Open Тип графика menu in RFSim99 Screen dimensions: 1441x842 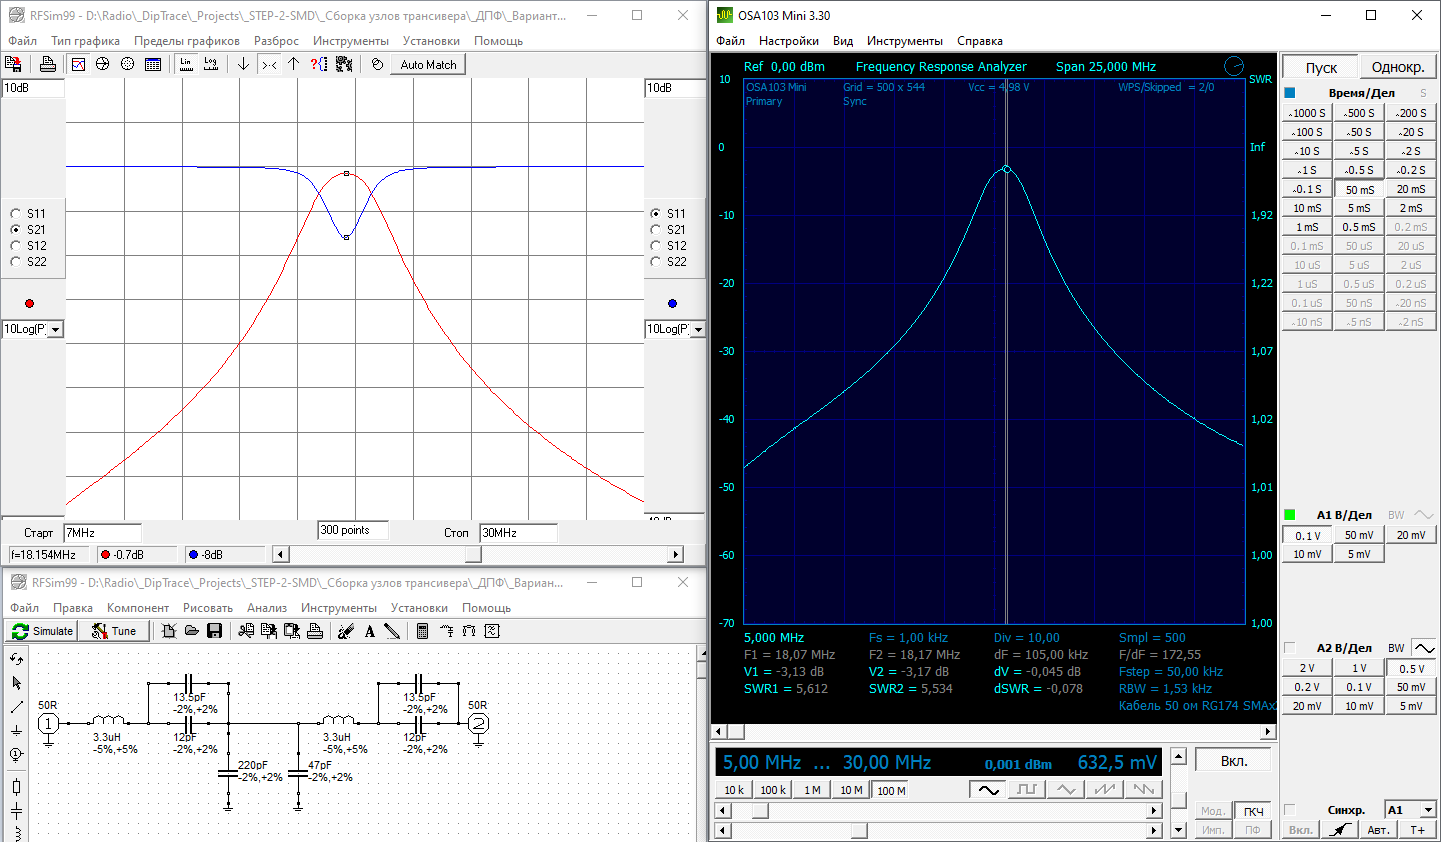click(86, 41)
